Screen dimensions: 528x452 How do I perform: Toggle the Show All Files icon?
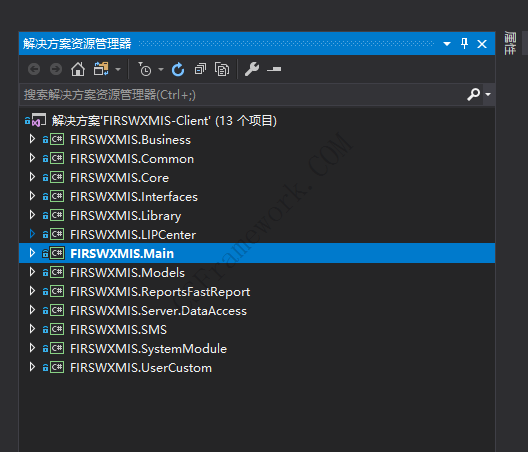point(222,69)
